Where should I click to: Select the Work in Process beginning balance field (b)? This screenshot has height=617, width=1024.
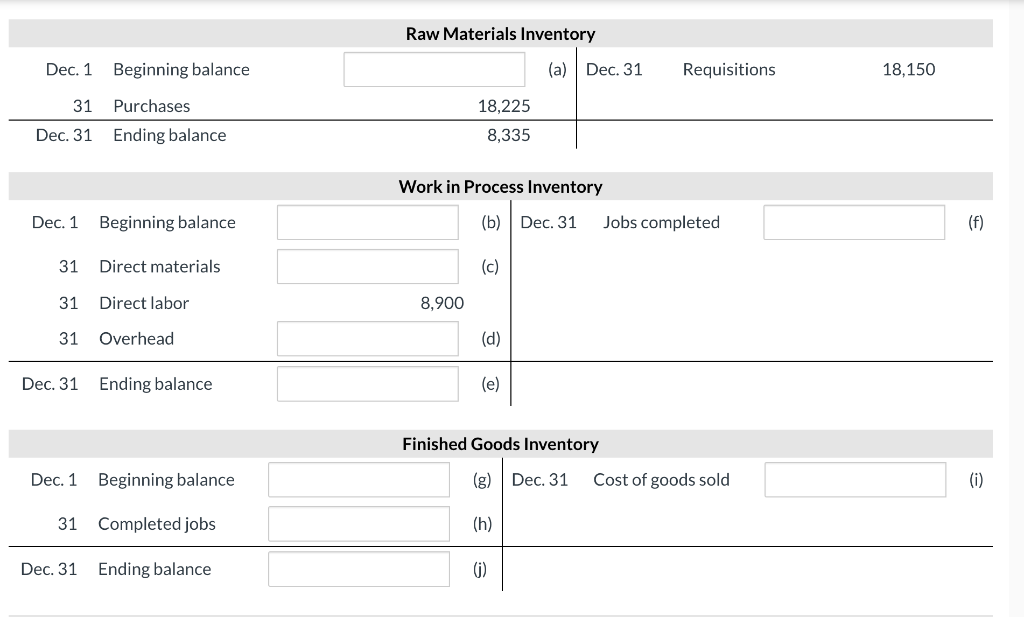[367, 222]
